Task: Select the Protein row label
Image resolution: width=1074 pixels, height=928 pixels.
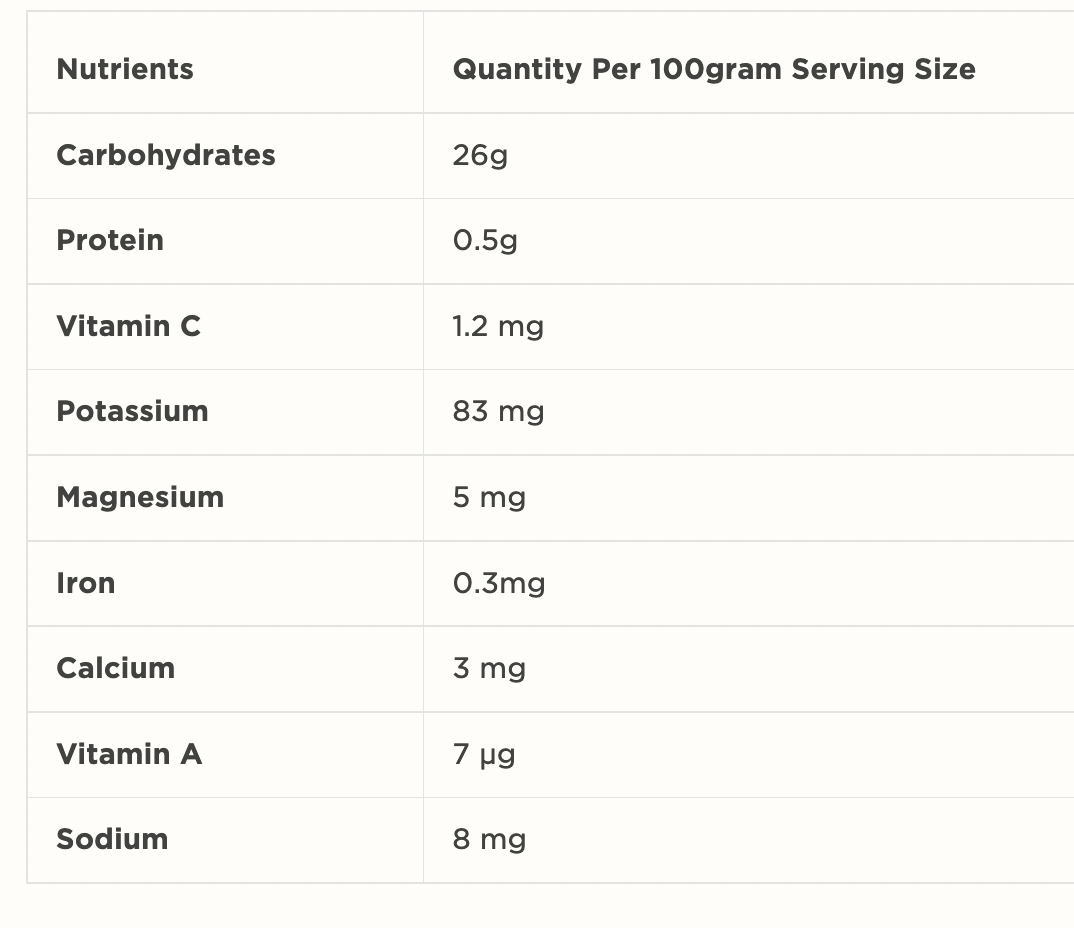Action: [110, 240]
